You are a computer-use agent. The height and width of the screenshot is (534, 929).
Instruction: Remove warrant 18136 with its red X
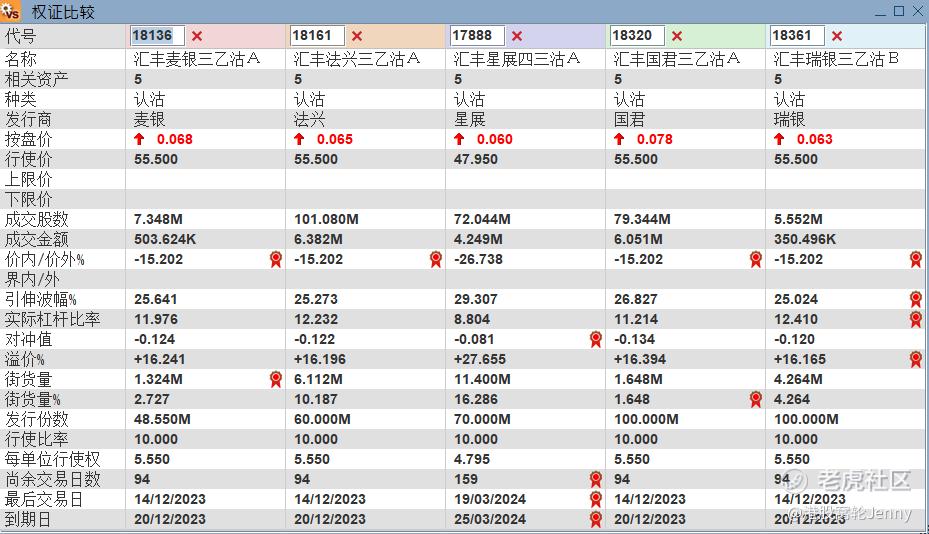coord(197,36)
